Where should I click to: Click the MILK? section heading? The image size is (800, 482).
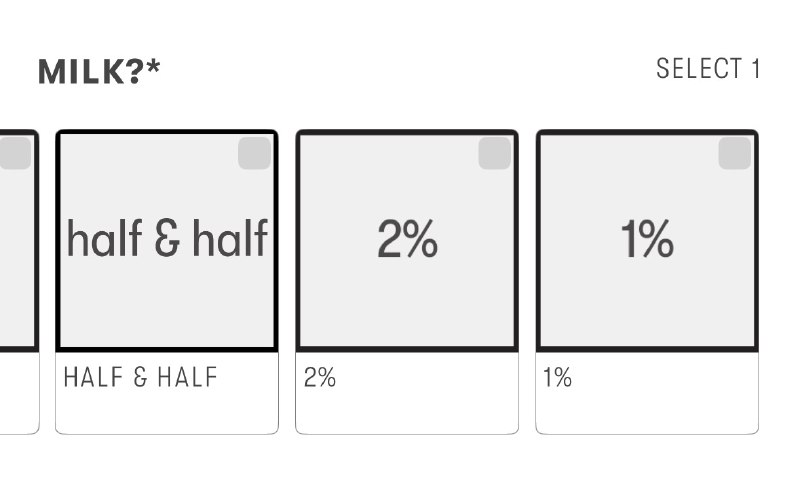tap(90, 72)
